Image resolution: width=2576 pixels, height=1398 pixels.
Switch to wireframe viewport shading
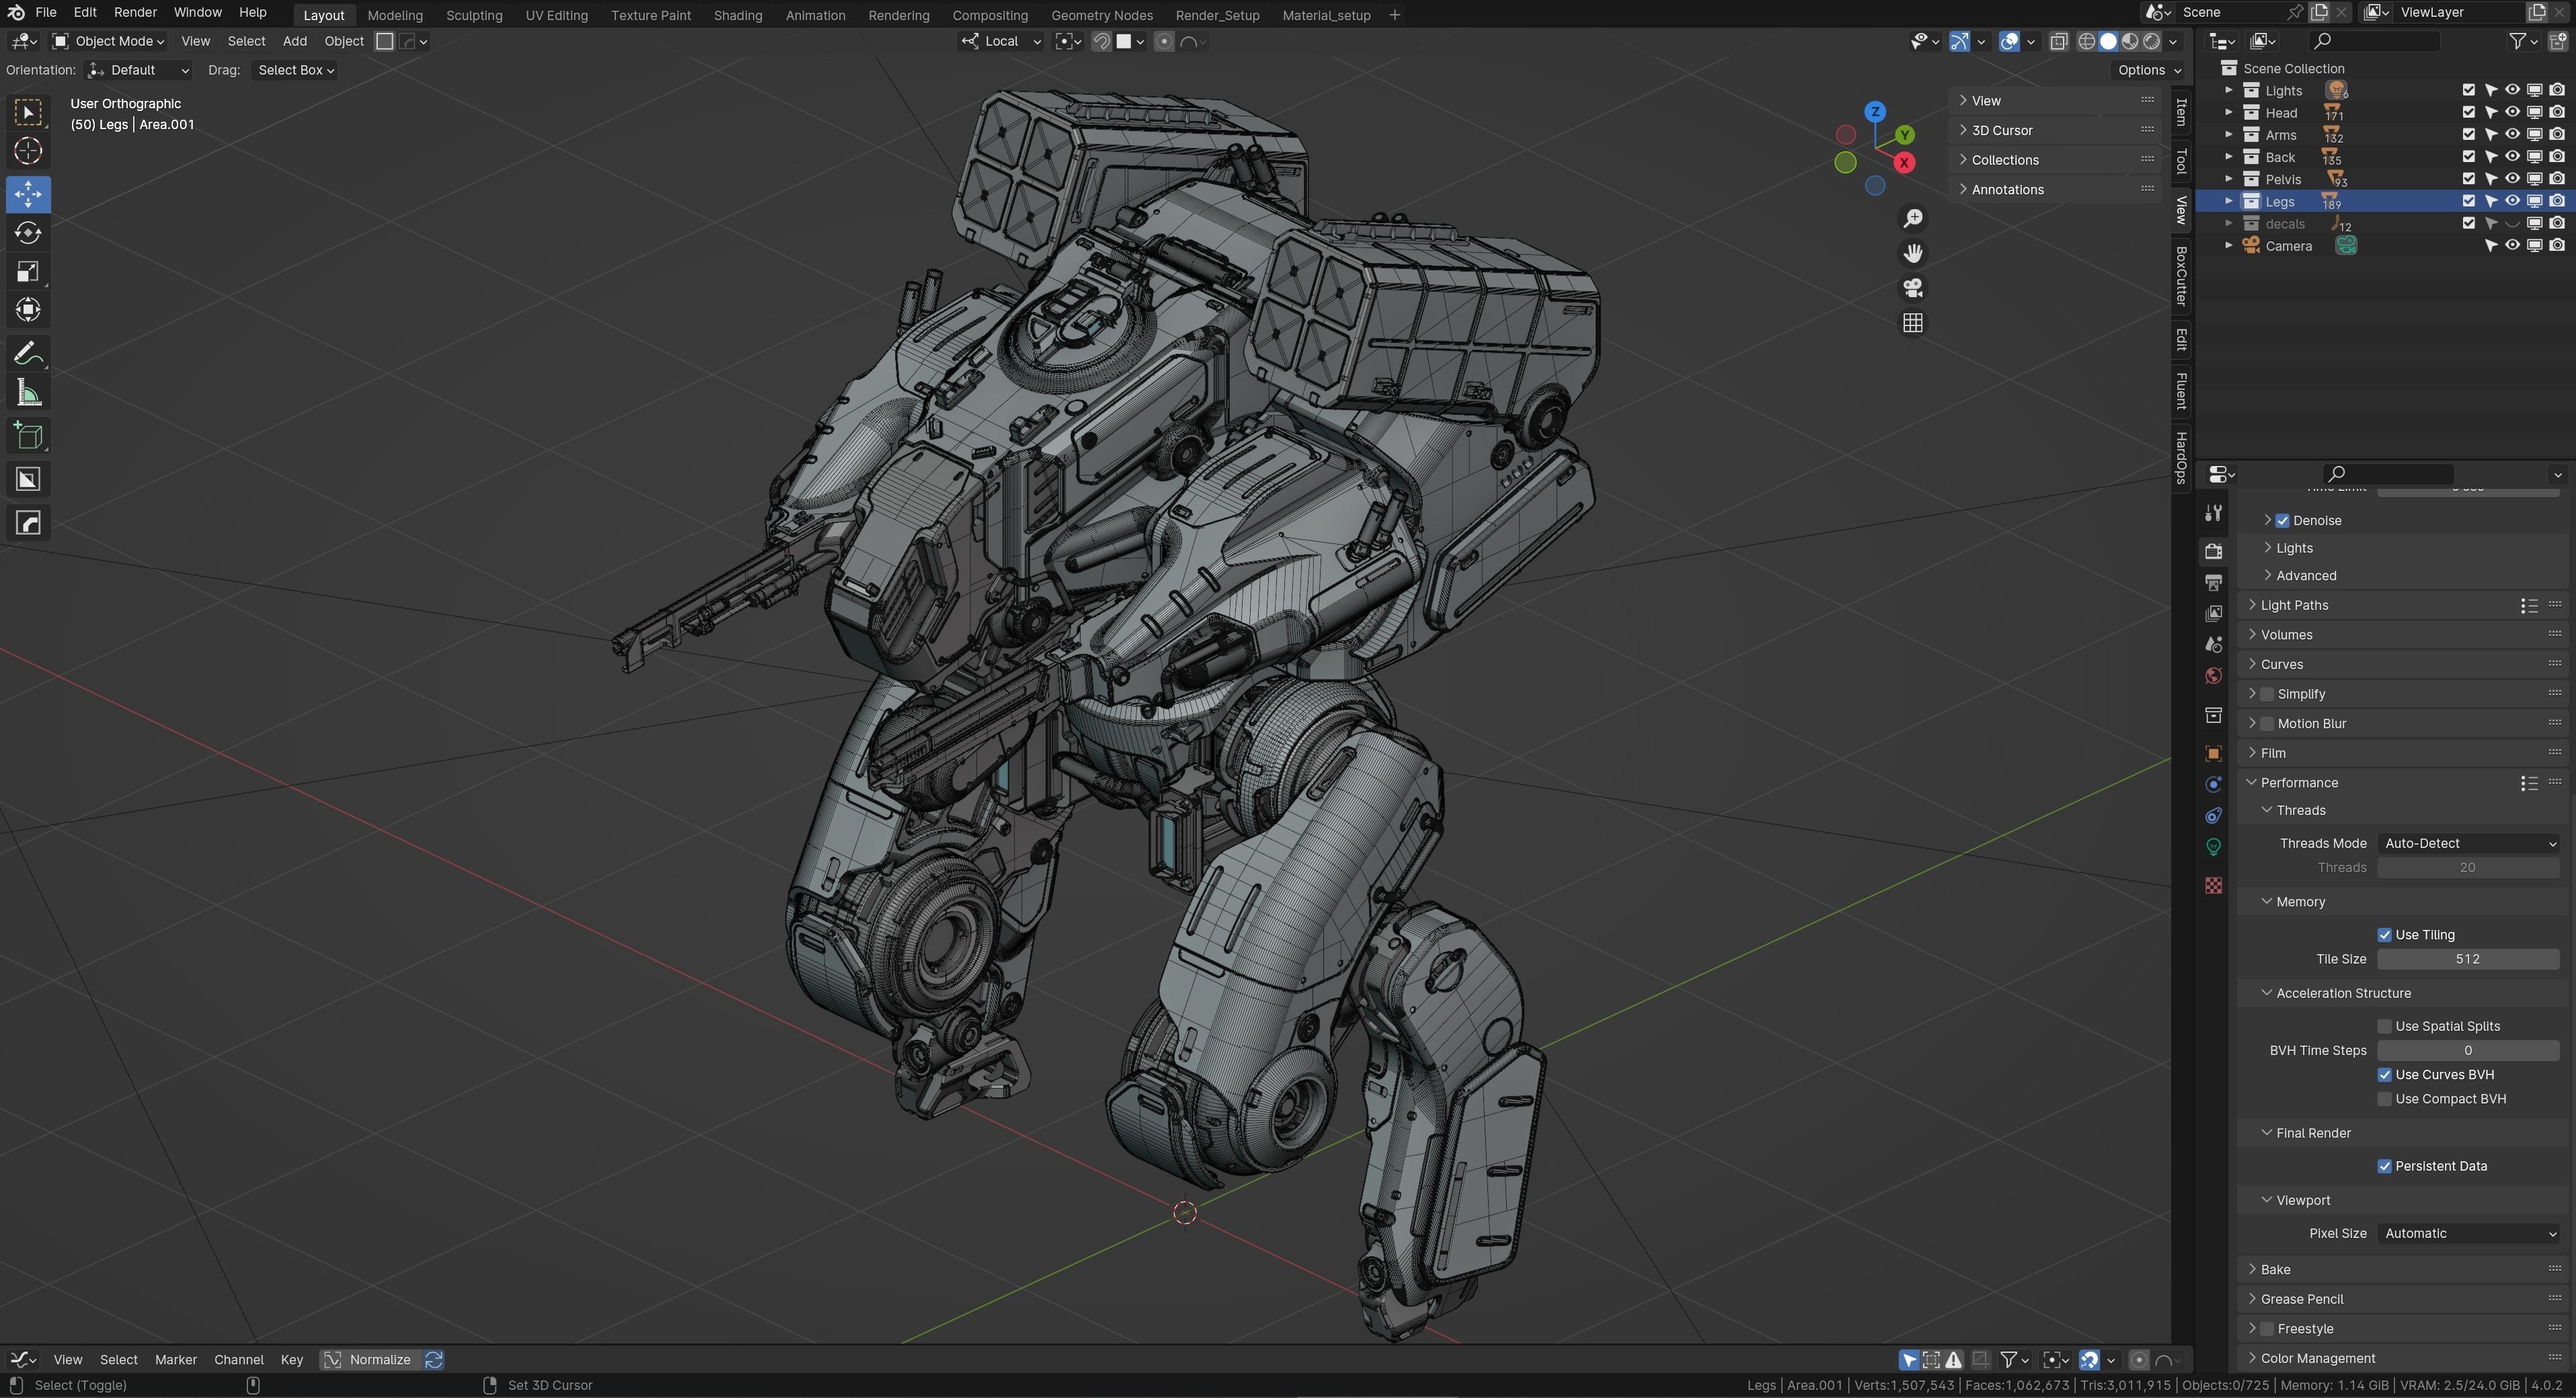[2087, 41]
